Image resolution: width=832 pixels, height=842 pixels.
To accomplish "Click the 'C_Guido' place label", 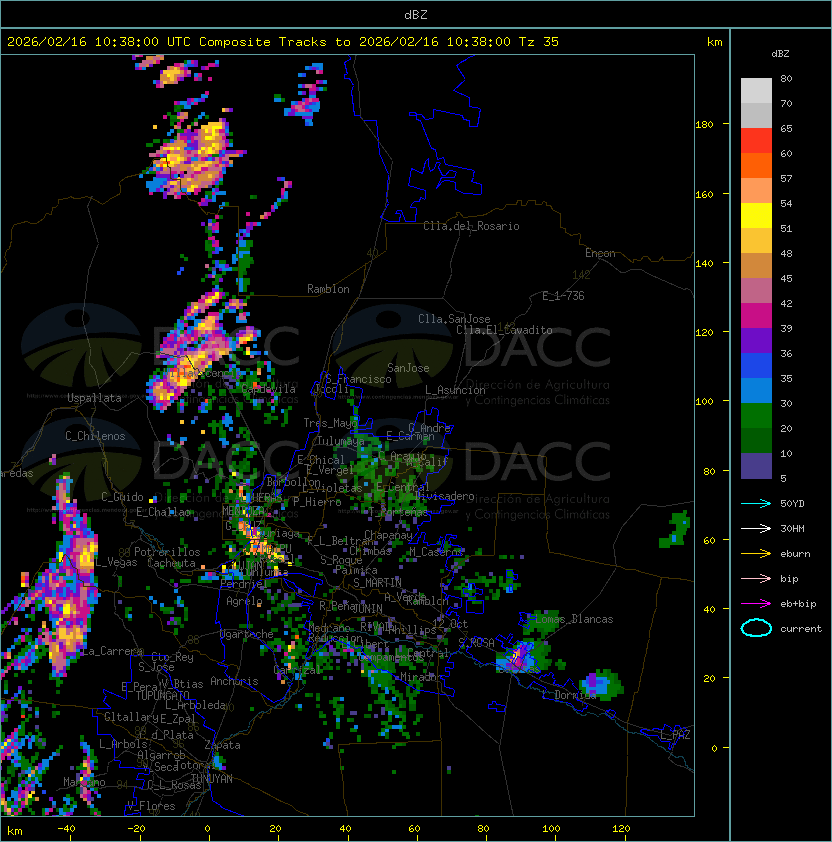I will coord(122,497).
